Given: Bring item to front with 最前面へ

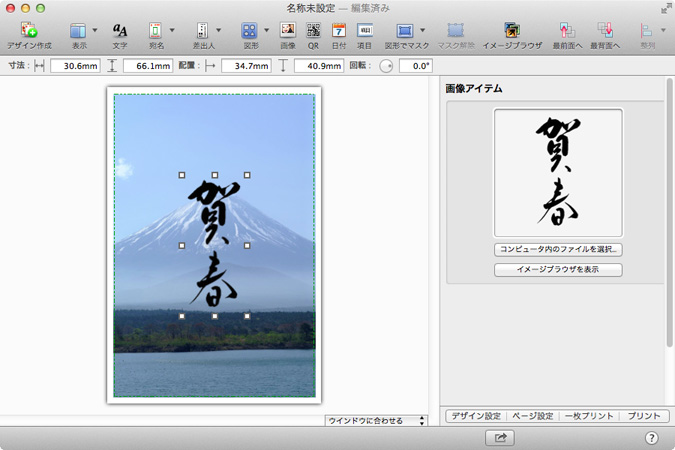Looking at the screenshot, I should coord(568,31).
